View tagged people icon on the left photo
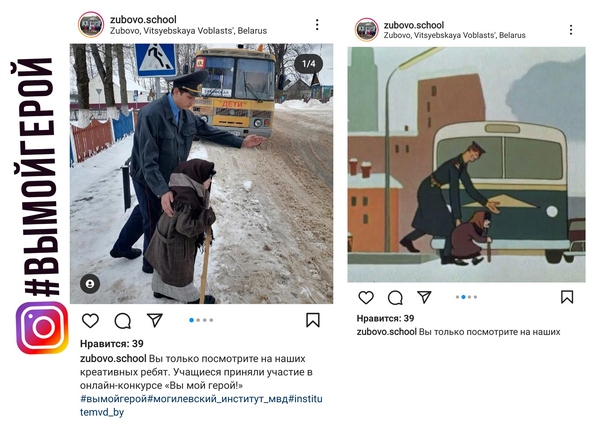The width and height of the screenshot is (600, 424). [x=90, y=284]
